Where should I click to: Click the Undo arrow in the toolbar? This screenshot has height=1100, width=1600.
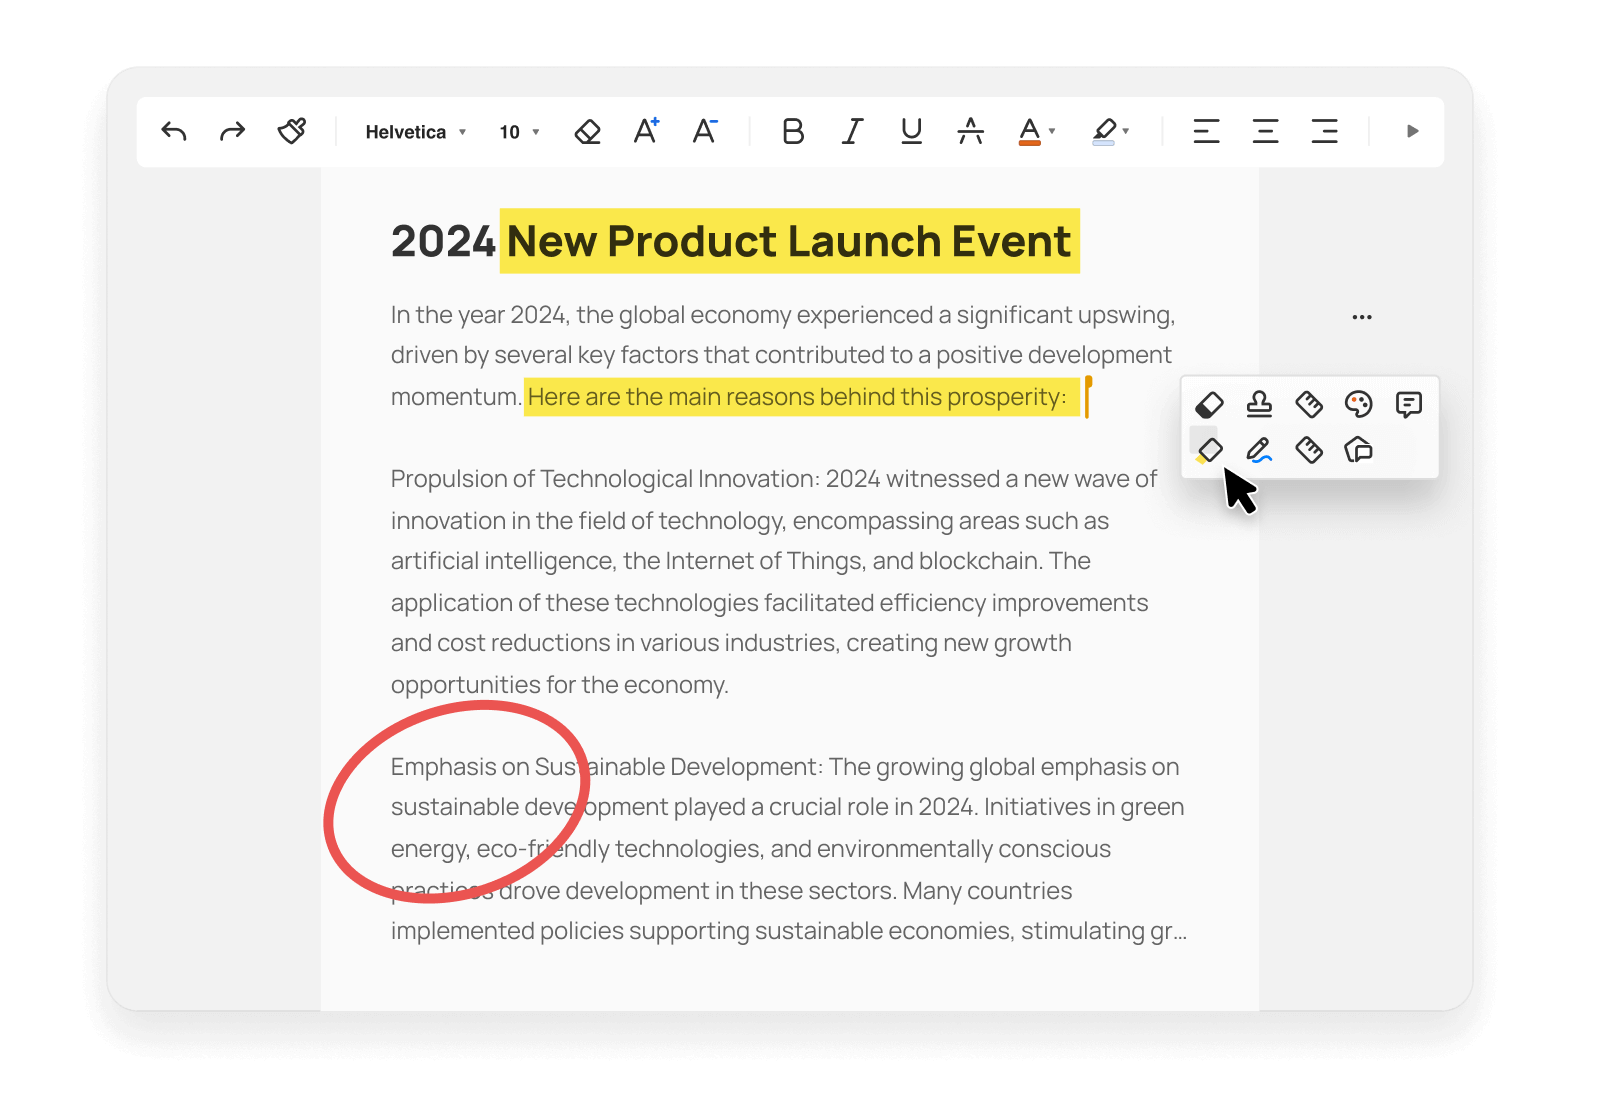pyautogui.click(x=174, y=131)
